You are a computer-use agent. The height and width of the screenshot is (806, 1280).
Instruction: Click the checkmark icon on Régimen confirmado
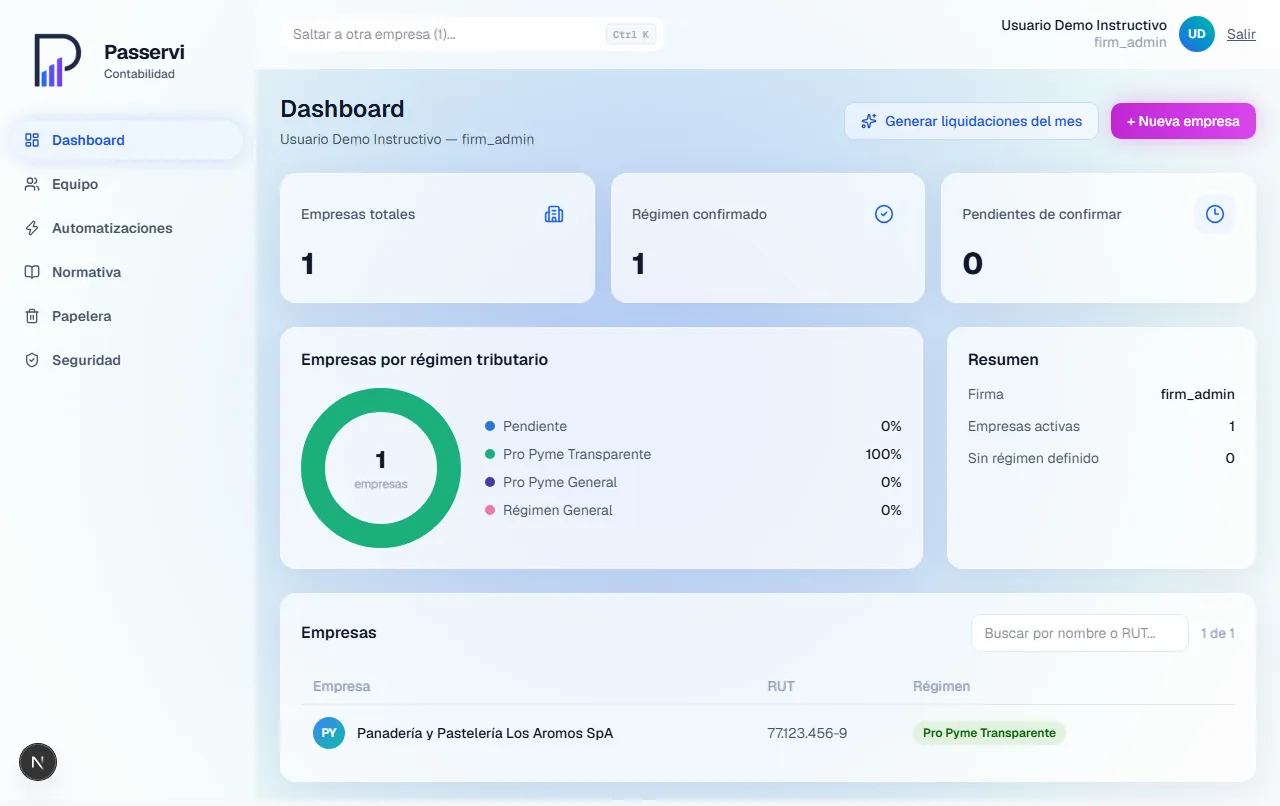(884, 214)
